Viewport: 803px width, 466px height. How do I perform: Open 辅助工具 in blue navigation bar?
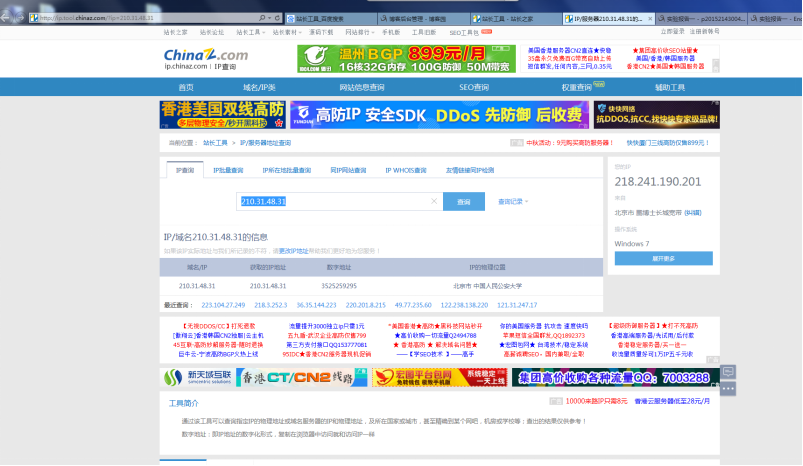(669, 88)
